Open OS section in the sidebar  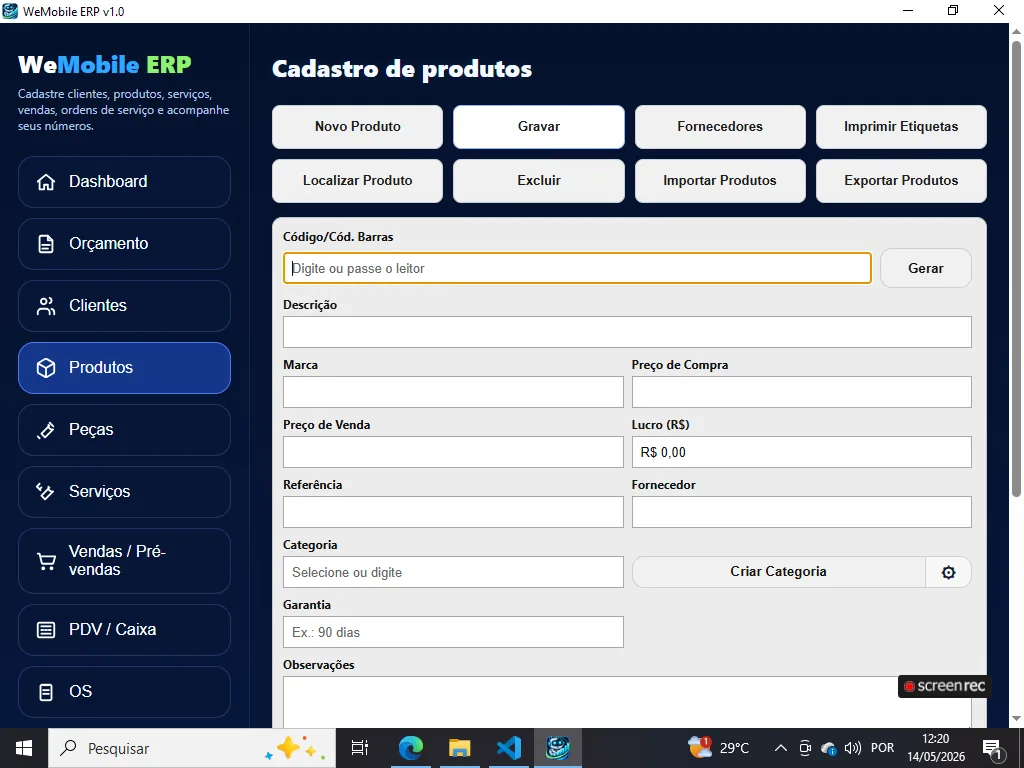coord(124,692)
